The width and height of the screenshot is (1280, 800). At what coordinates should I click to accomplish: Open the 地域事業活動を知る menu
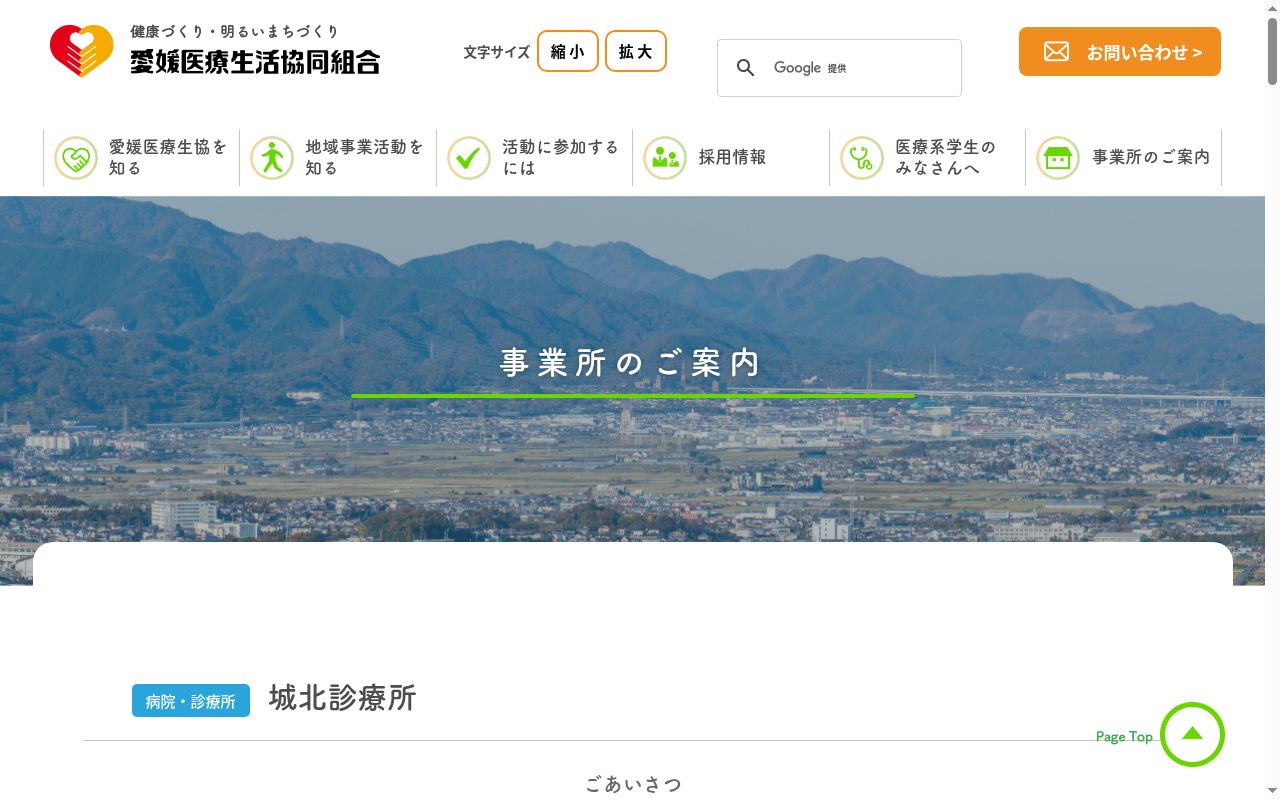(338, 158)
